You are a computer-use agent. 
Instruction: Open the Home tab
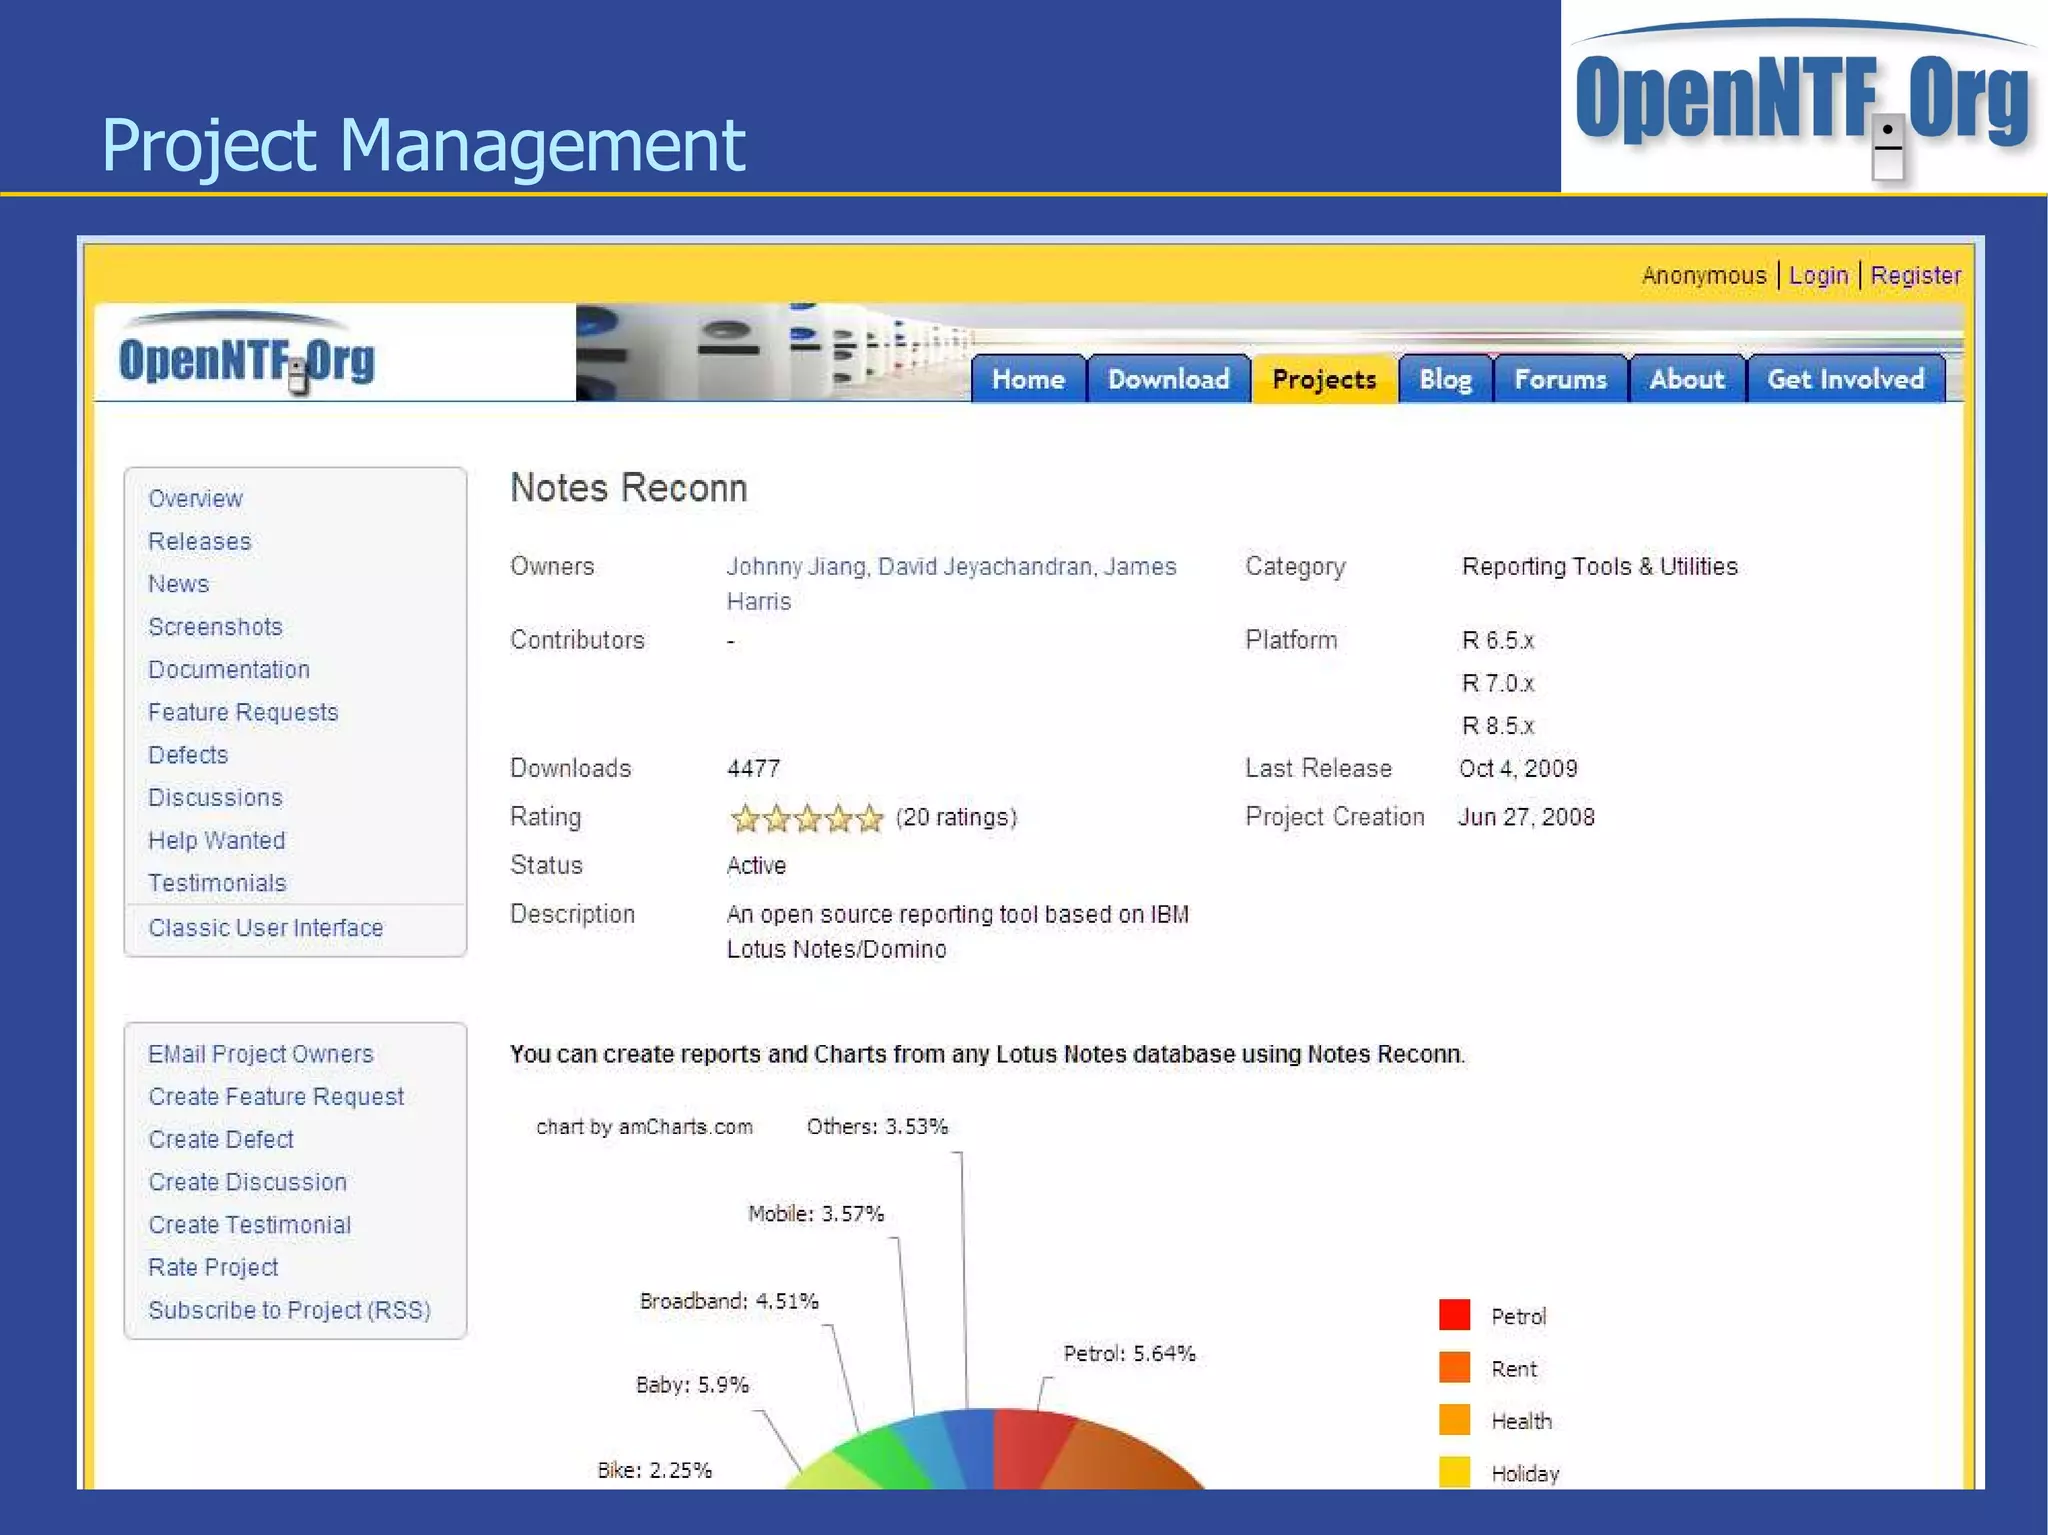tap(1028, 379)
